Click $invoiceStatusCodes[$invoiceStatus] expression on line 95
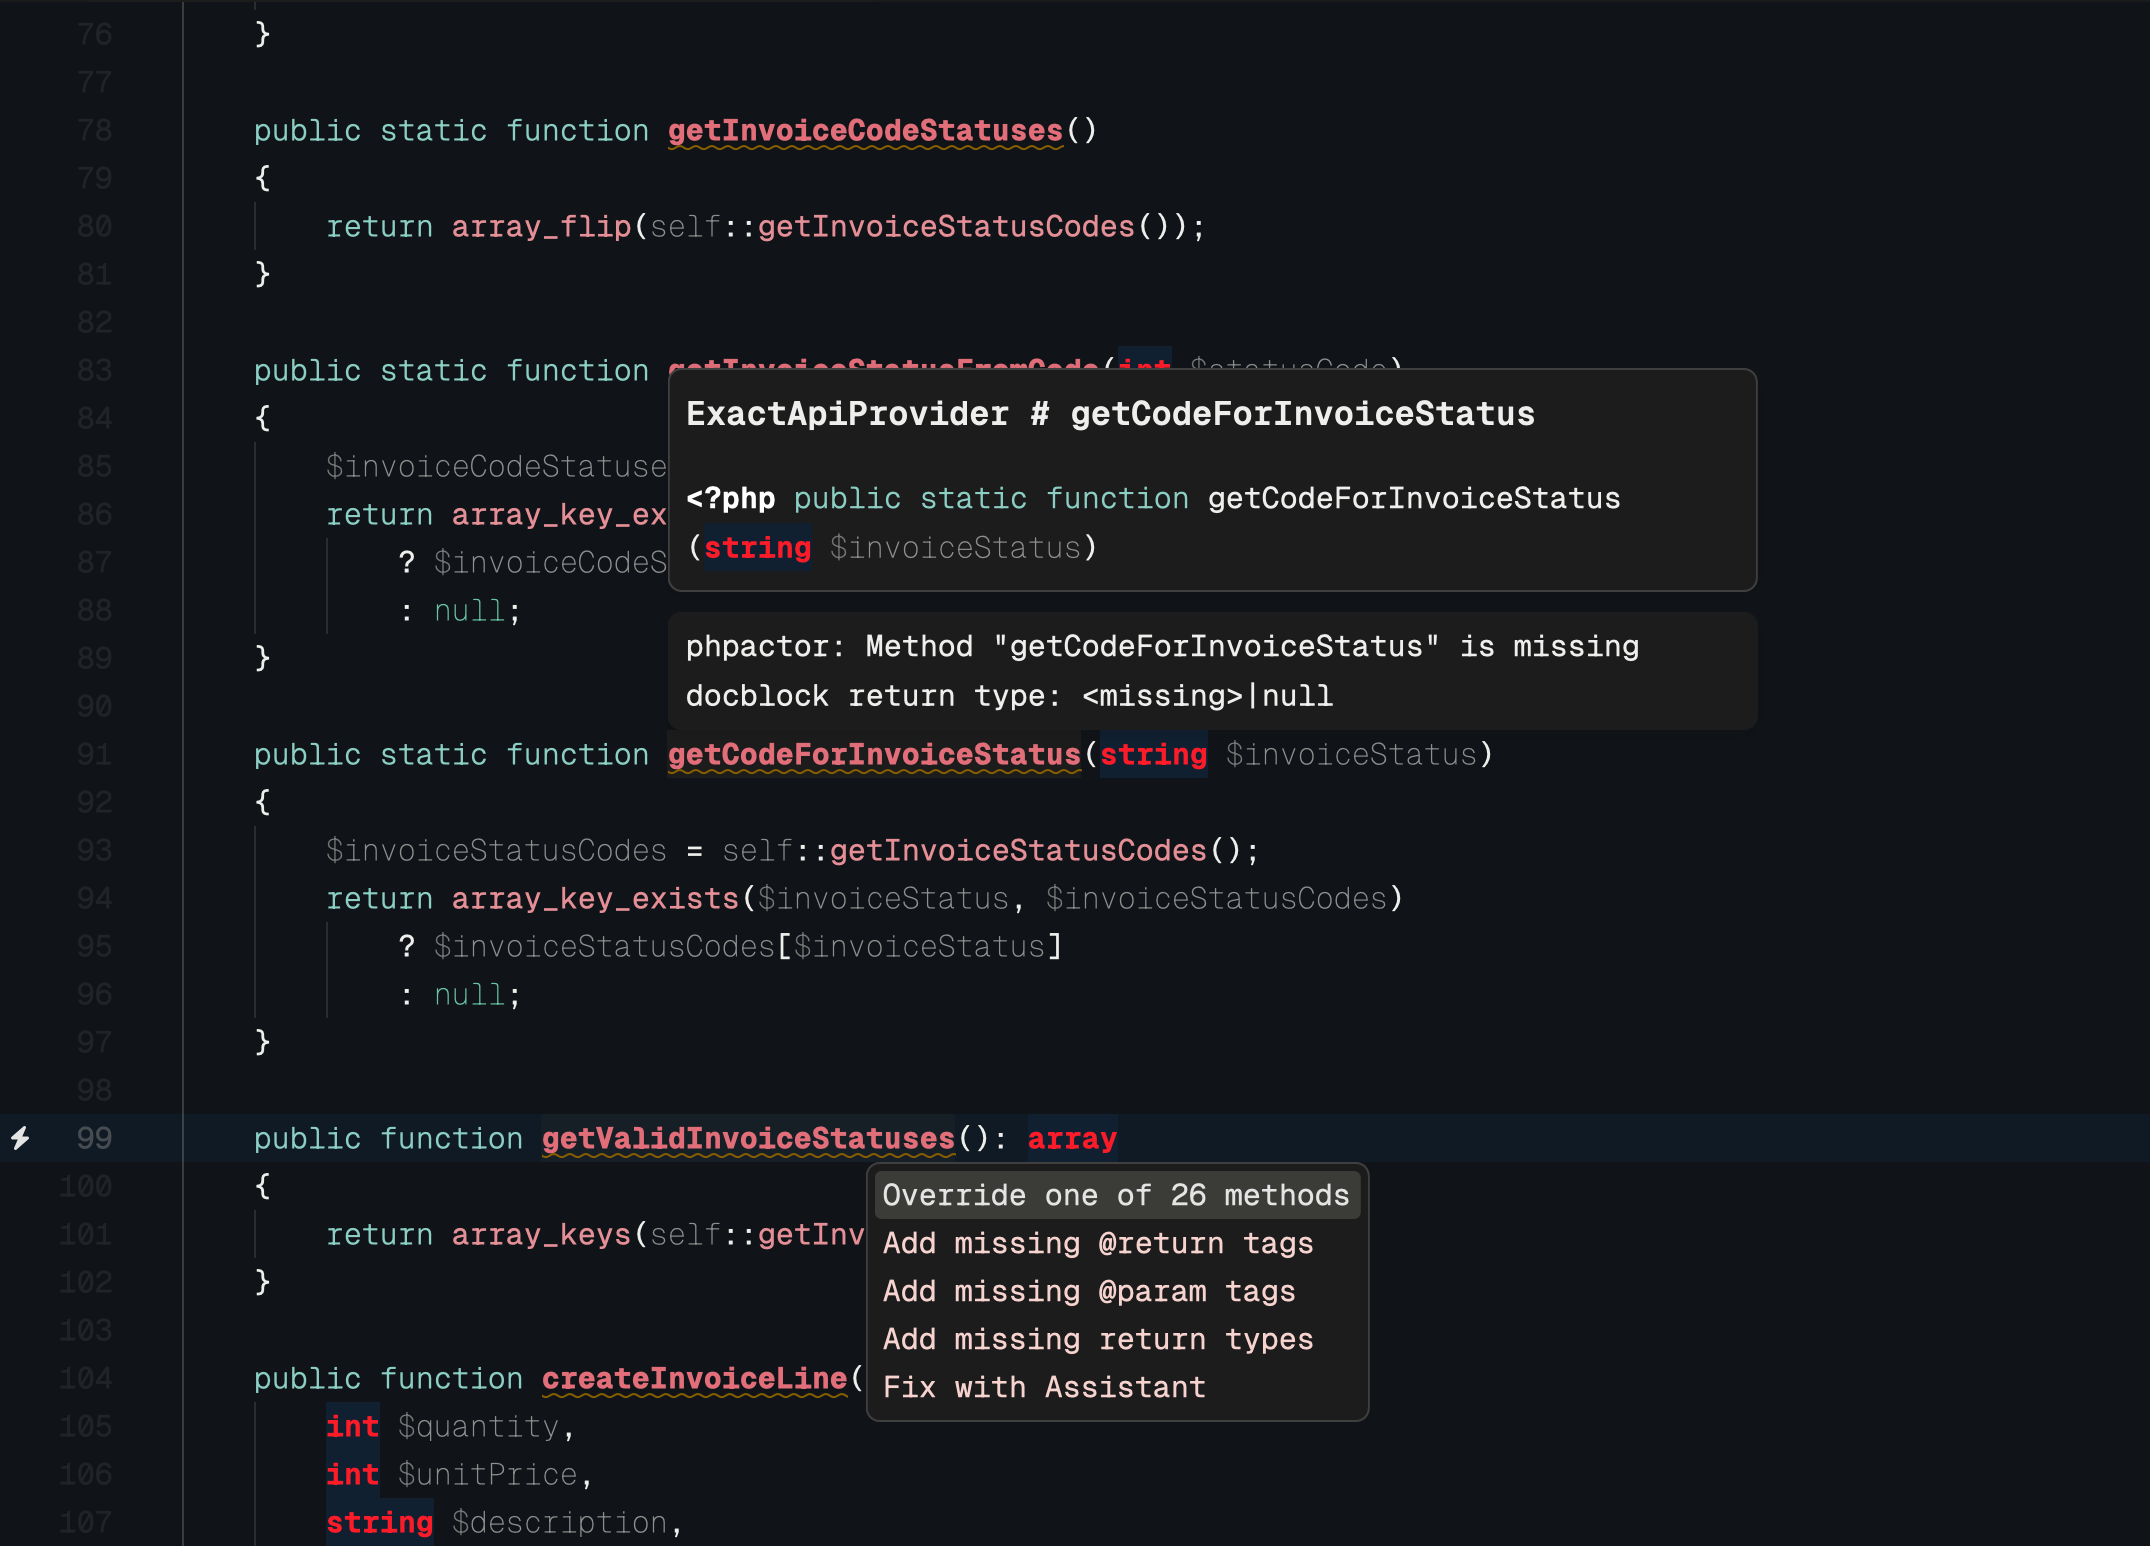This screenshot has width=2150, height=1546. coord(748,947)
